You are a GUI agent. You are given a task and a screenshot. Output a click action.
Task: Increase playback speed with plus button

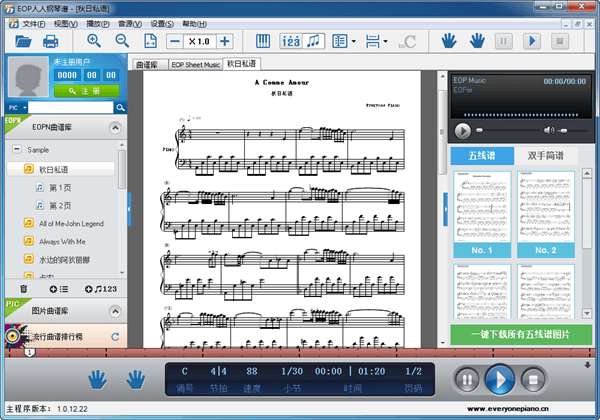pos(225,41)
